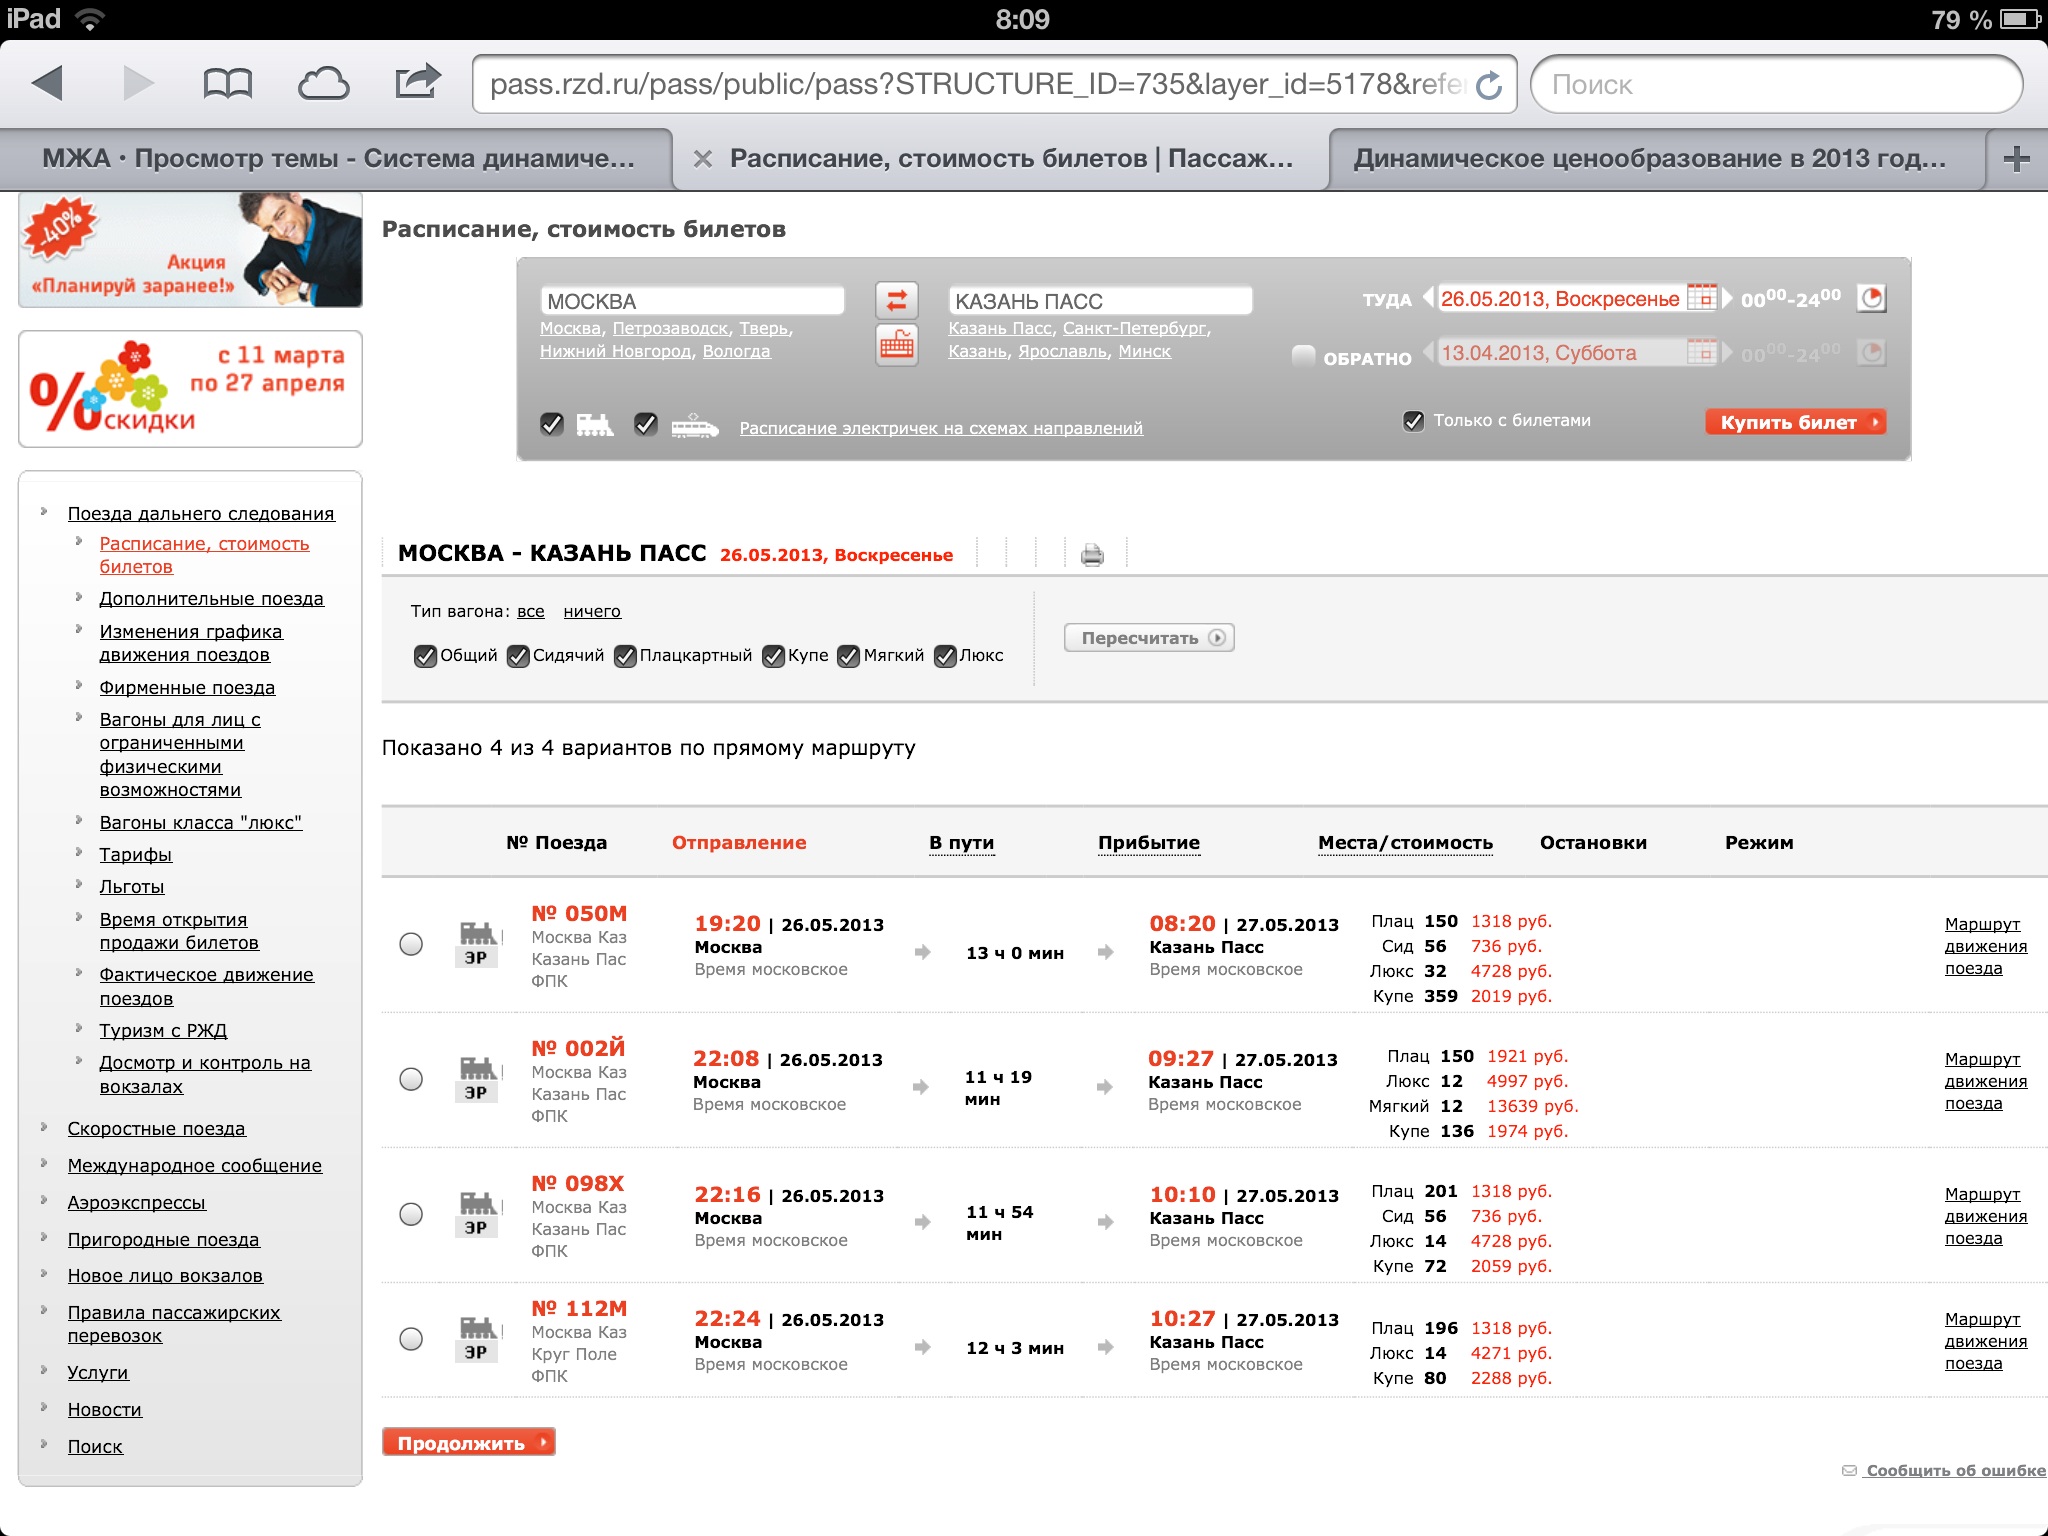This screenshot has height=1536, width=2048.
Task: Select radio button for train 050М
Action: click(x=411, y=944)
